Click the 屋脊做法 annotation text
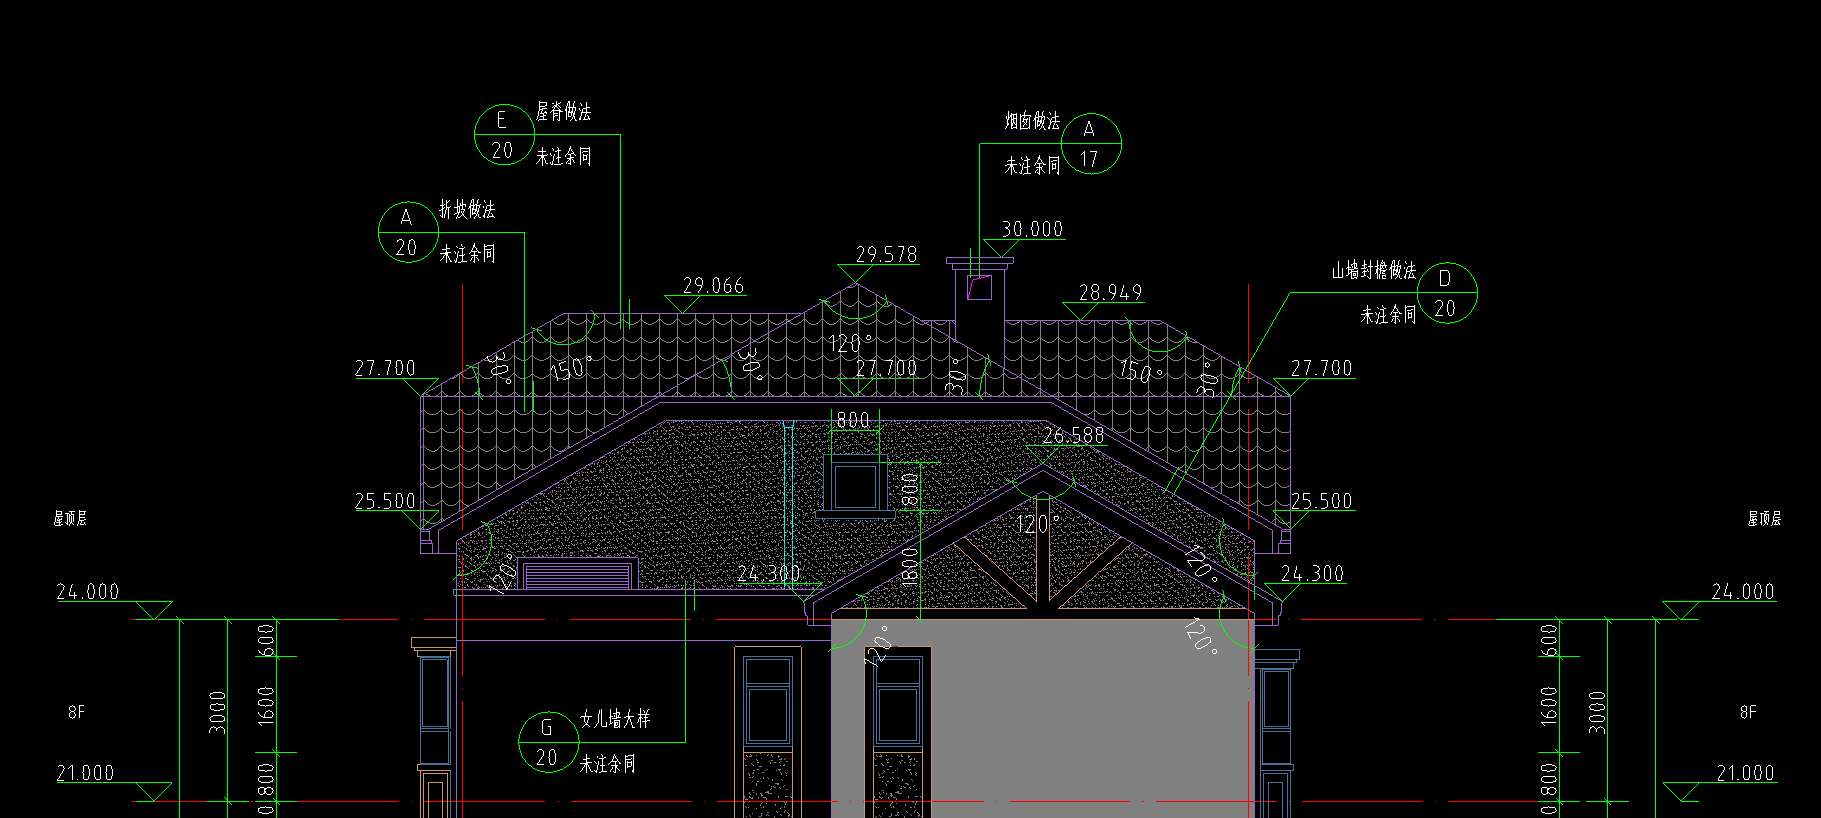1821x818 pixels. pos(563,112)
